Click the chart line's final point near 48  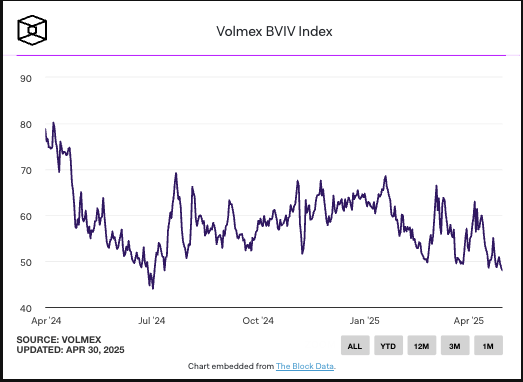point(502,270)
